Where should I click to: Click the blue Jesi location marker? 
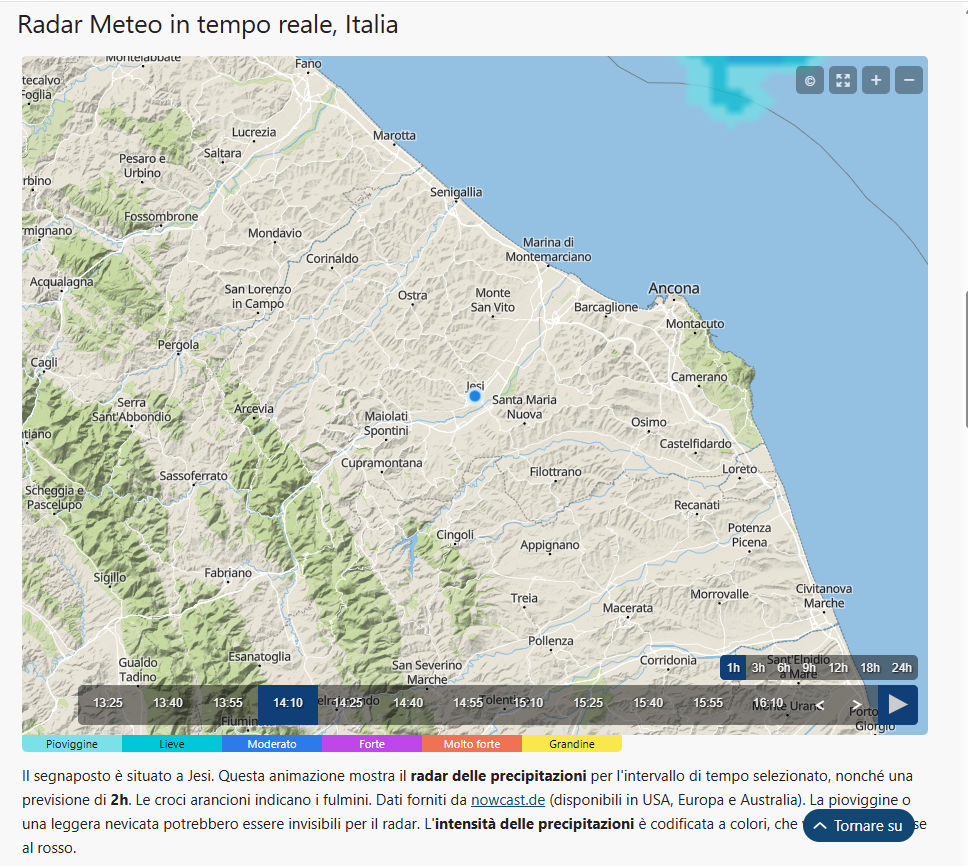pyautogui.click(x=475, y=396)
